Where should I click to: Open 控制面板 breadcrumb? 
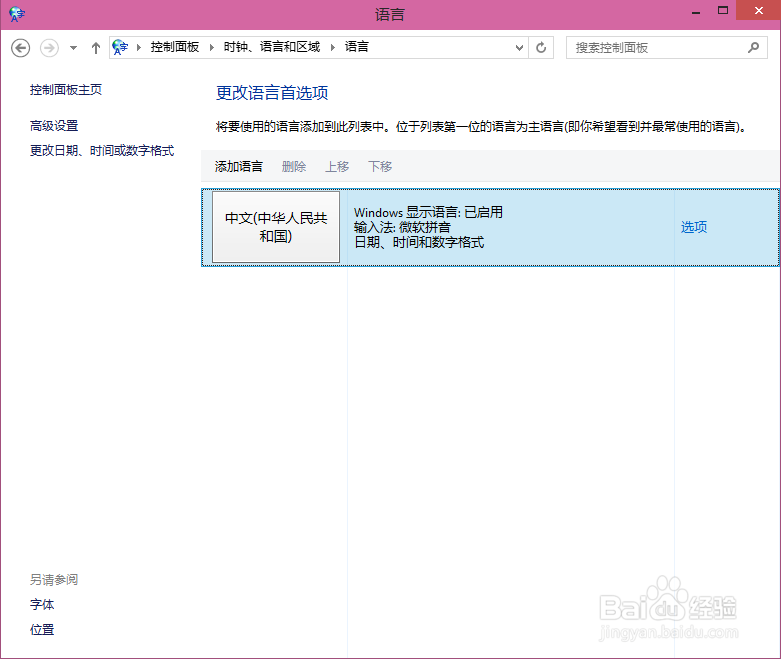pyautogui.click(x=175, y=47)
